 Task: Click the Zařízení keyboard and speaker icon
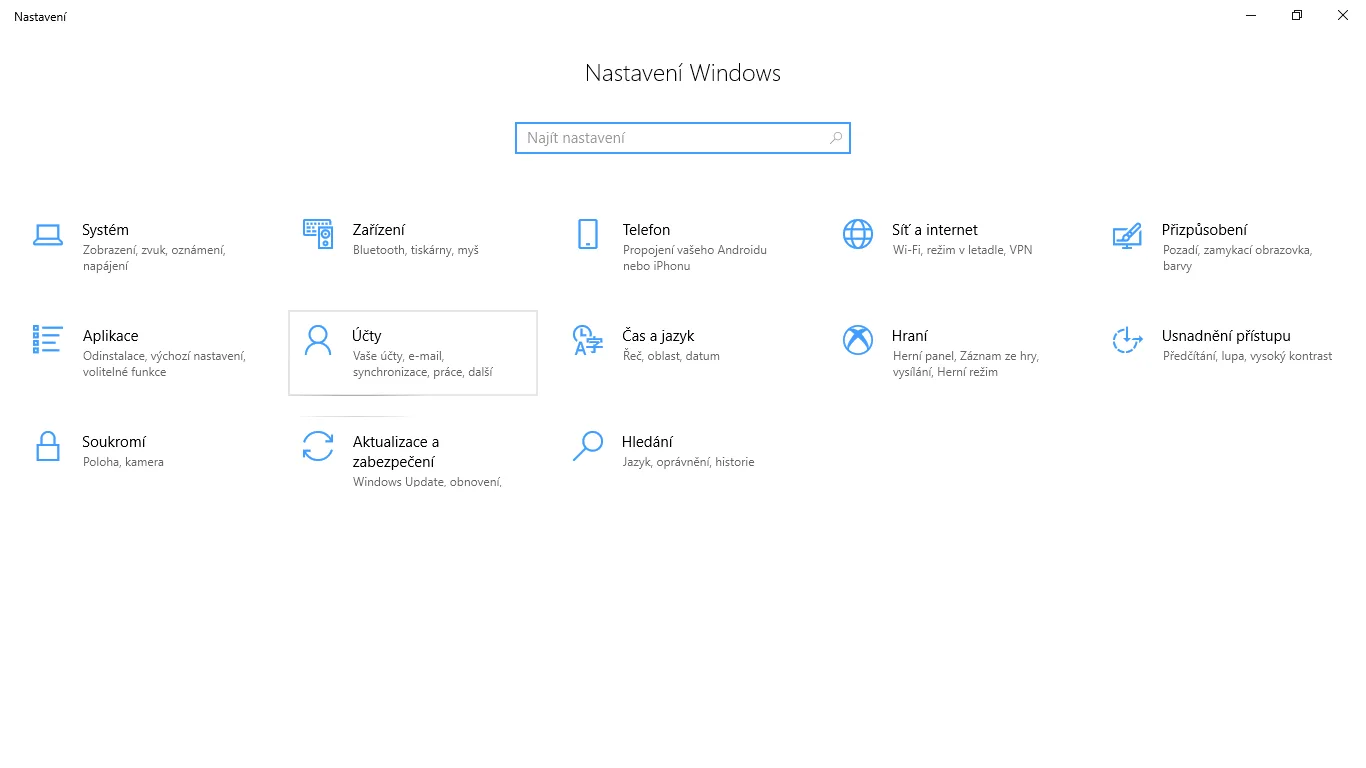click(x=318, y=234)
